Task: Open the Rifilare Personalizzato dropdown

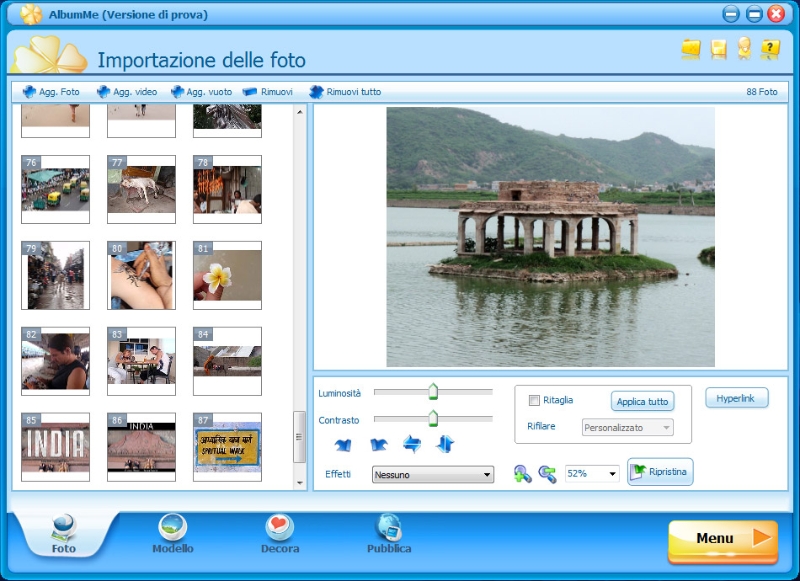Action: click(x=627, y=427)
